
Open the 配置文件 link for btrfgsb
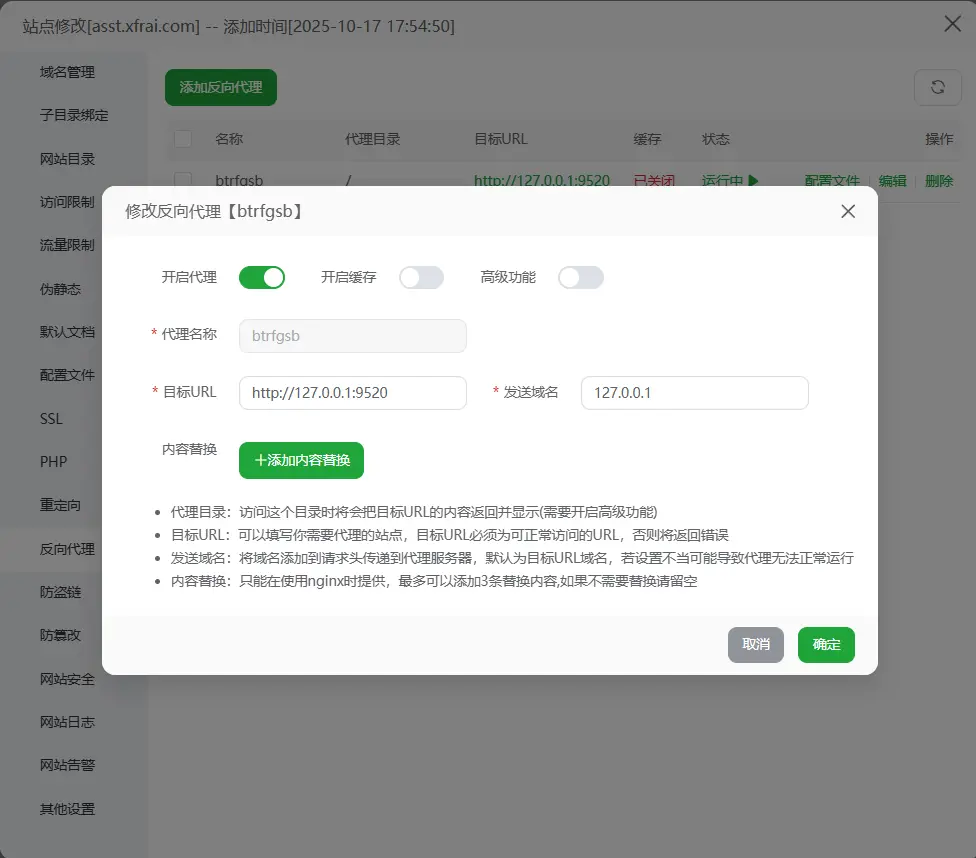(834, 182)
